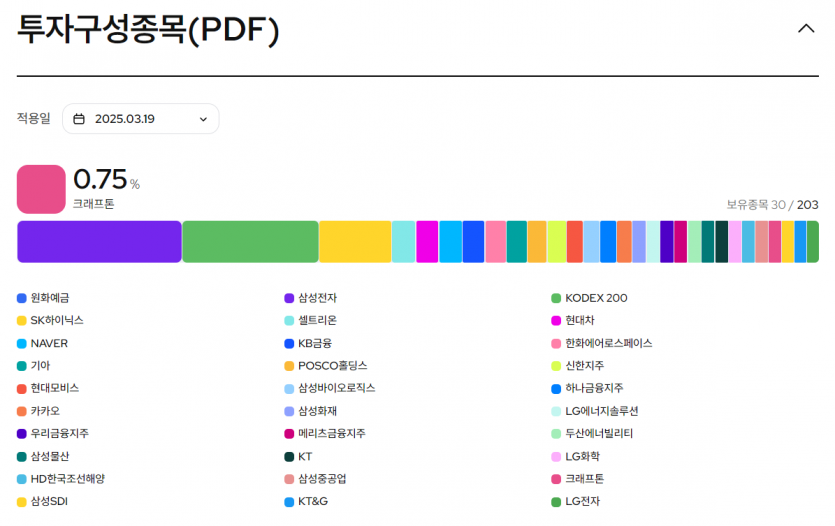Click LG에너지솔루션 legend entry
Screen dimensions: 835x526
(595, 411)
